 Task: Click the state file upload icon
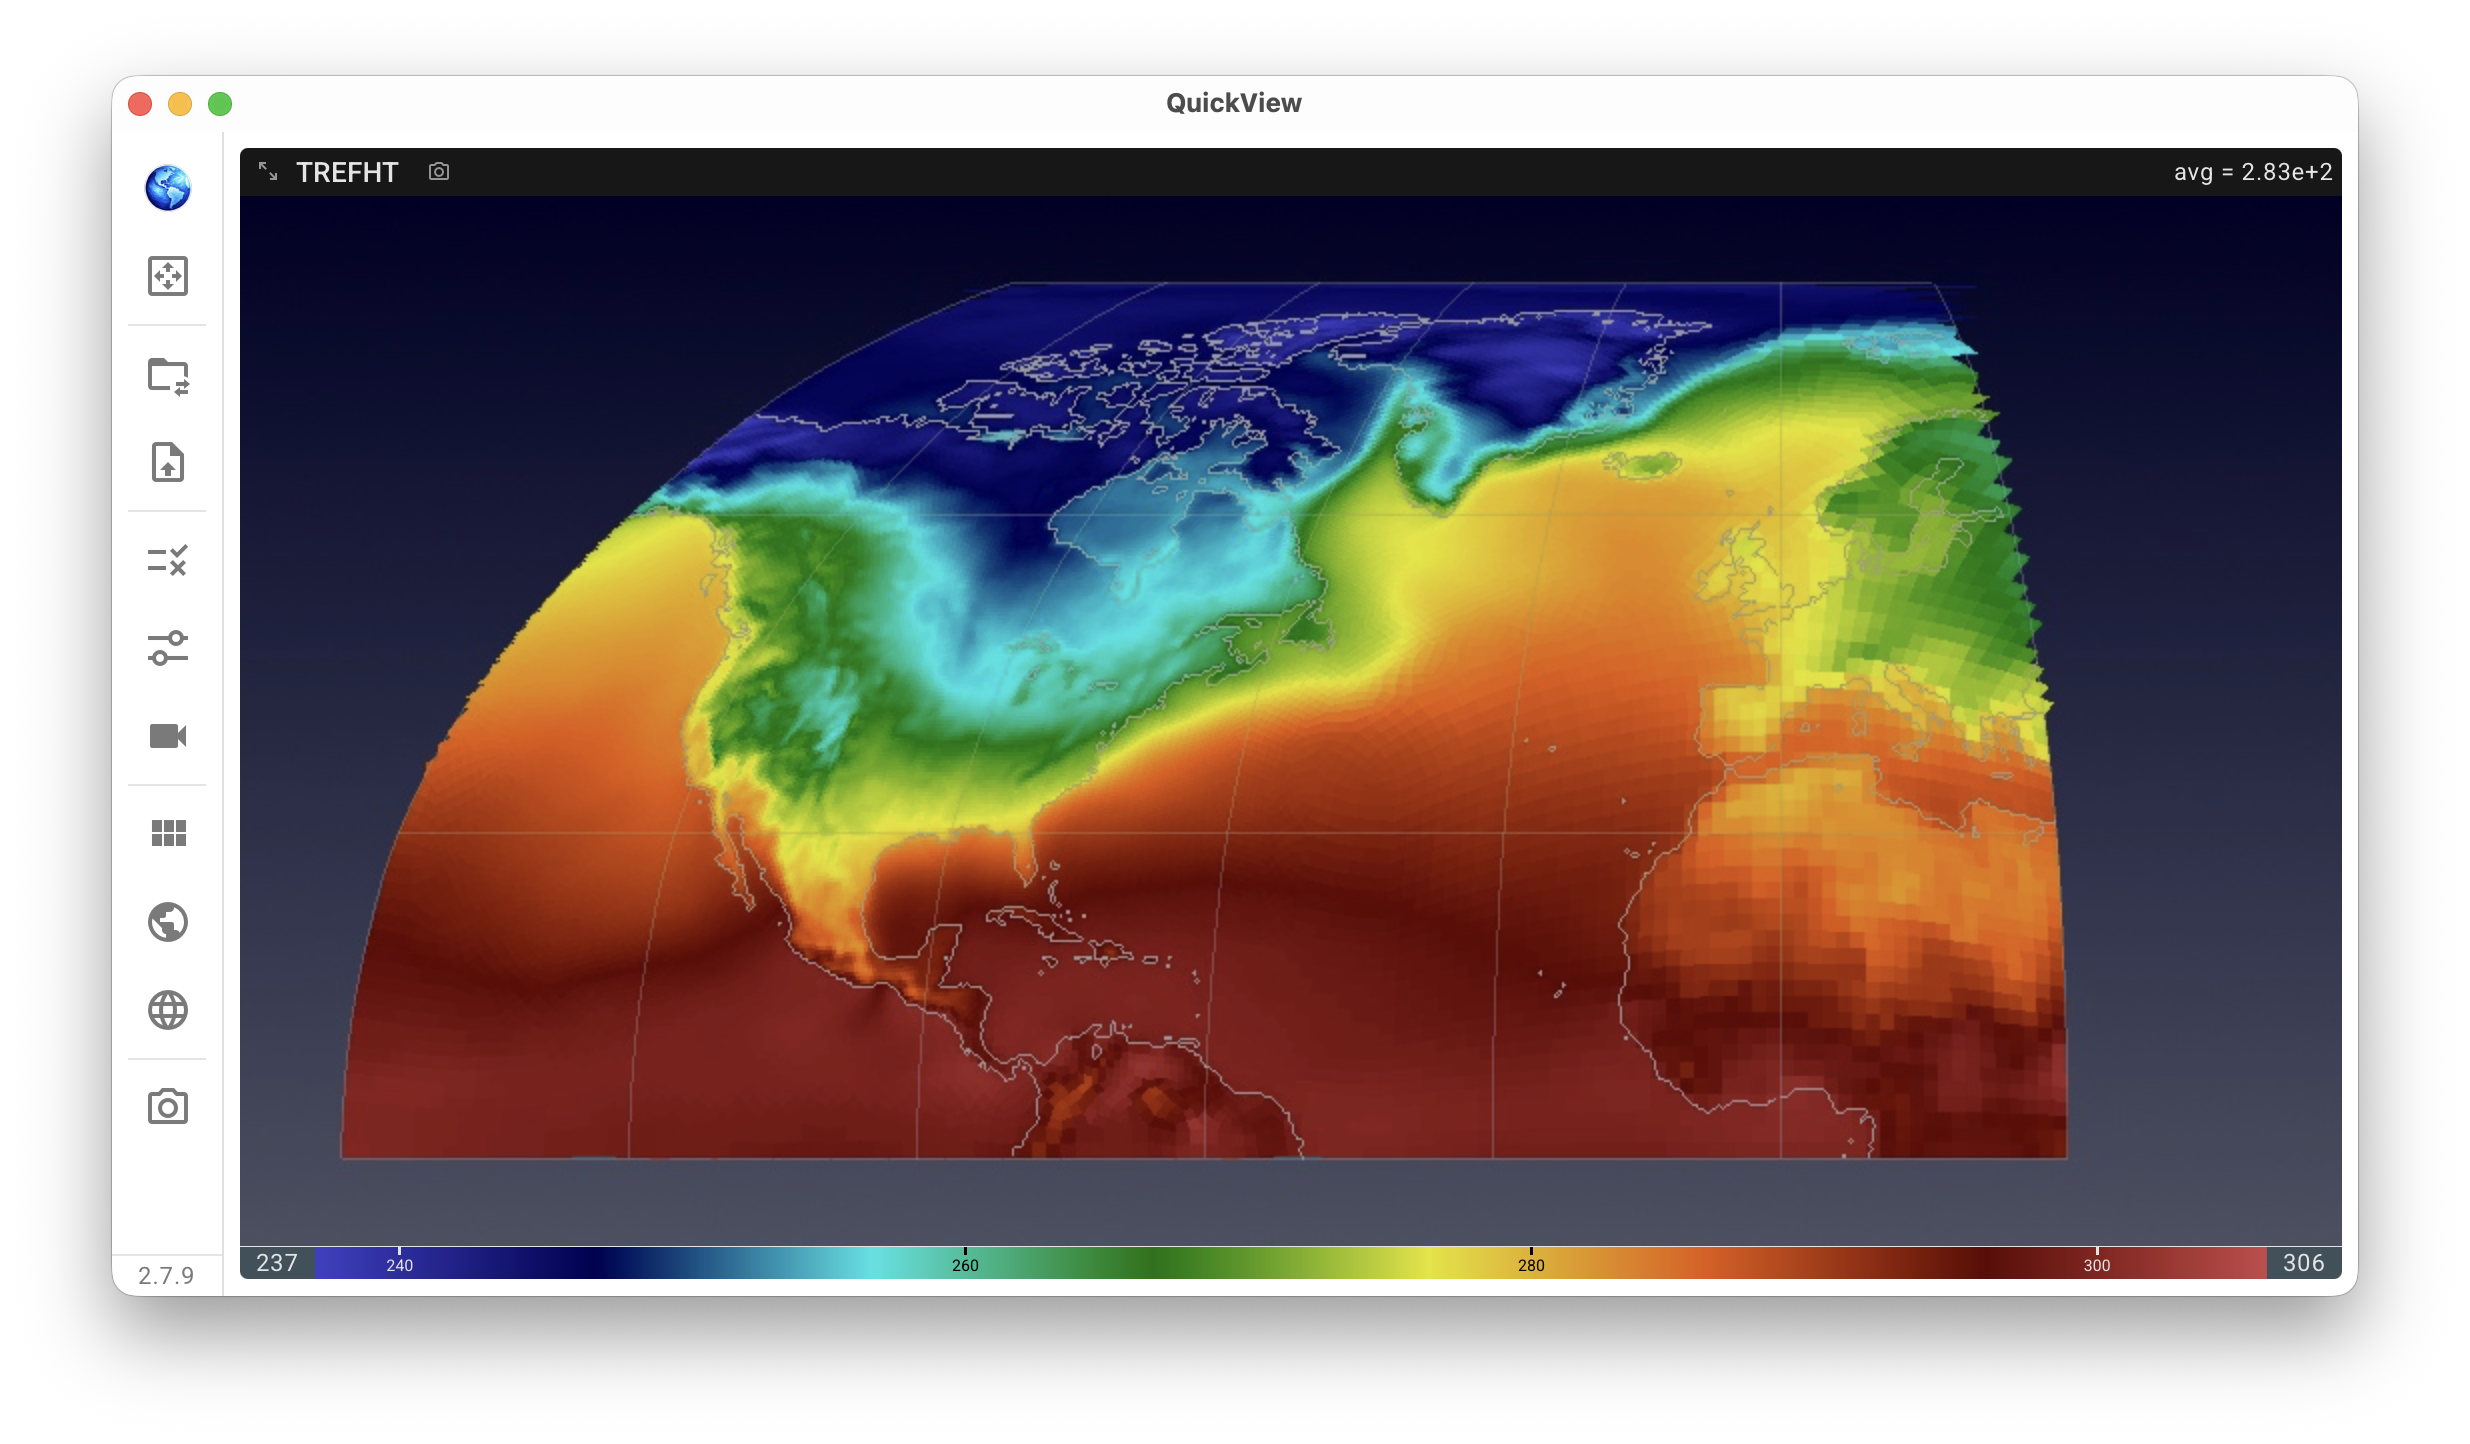(168, 462)
